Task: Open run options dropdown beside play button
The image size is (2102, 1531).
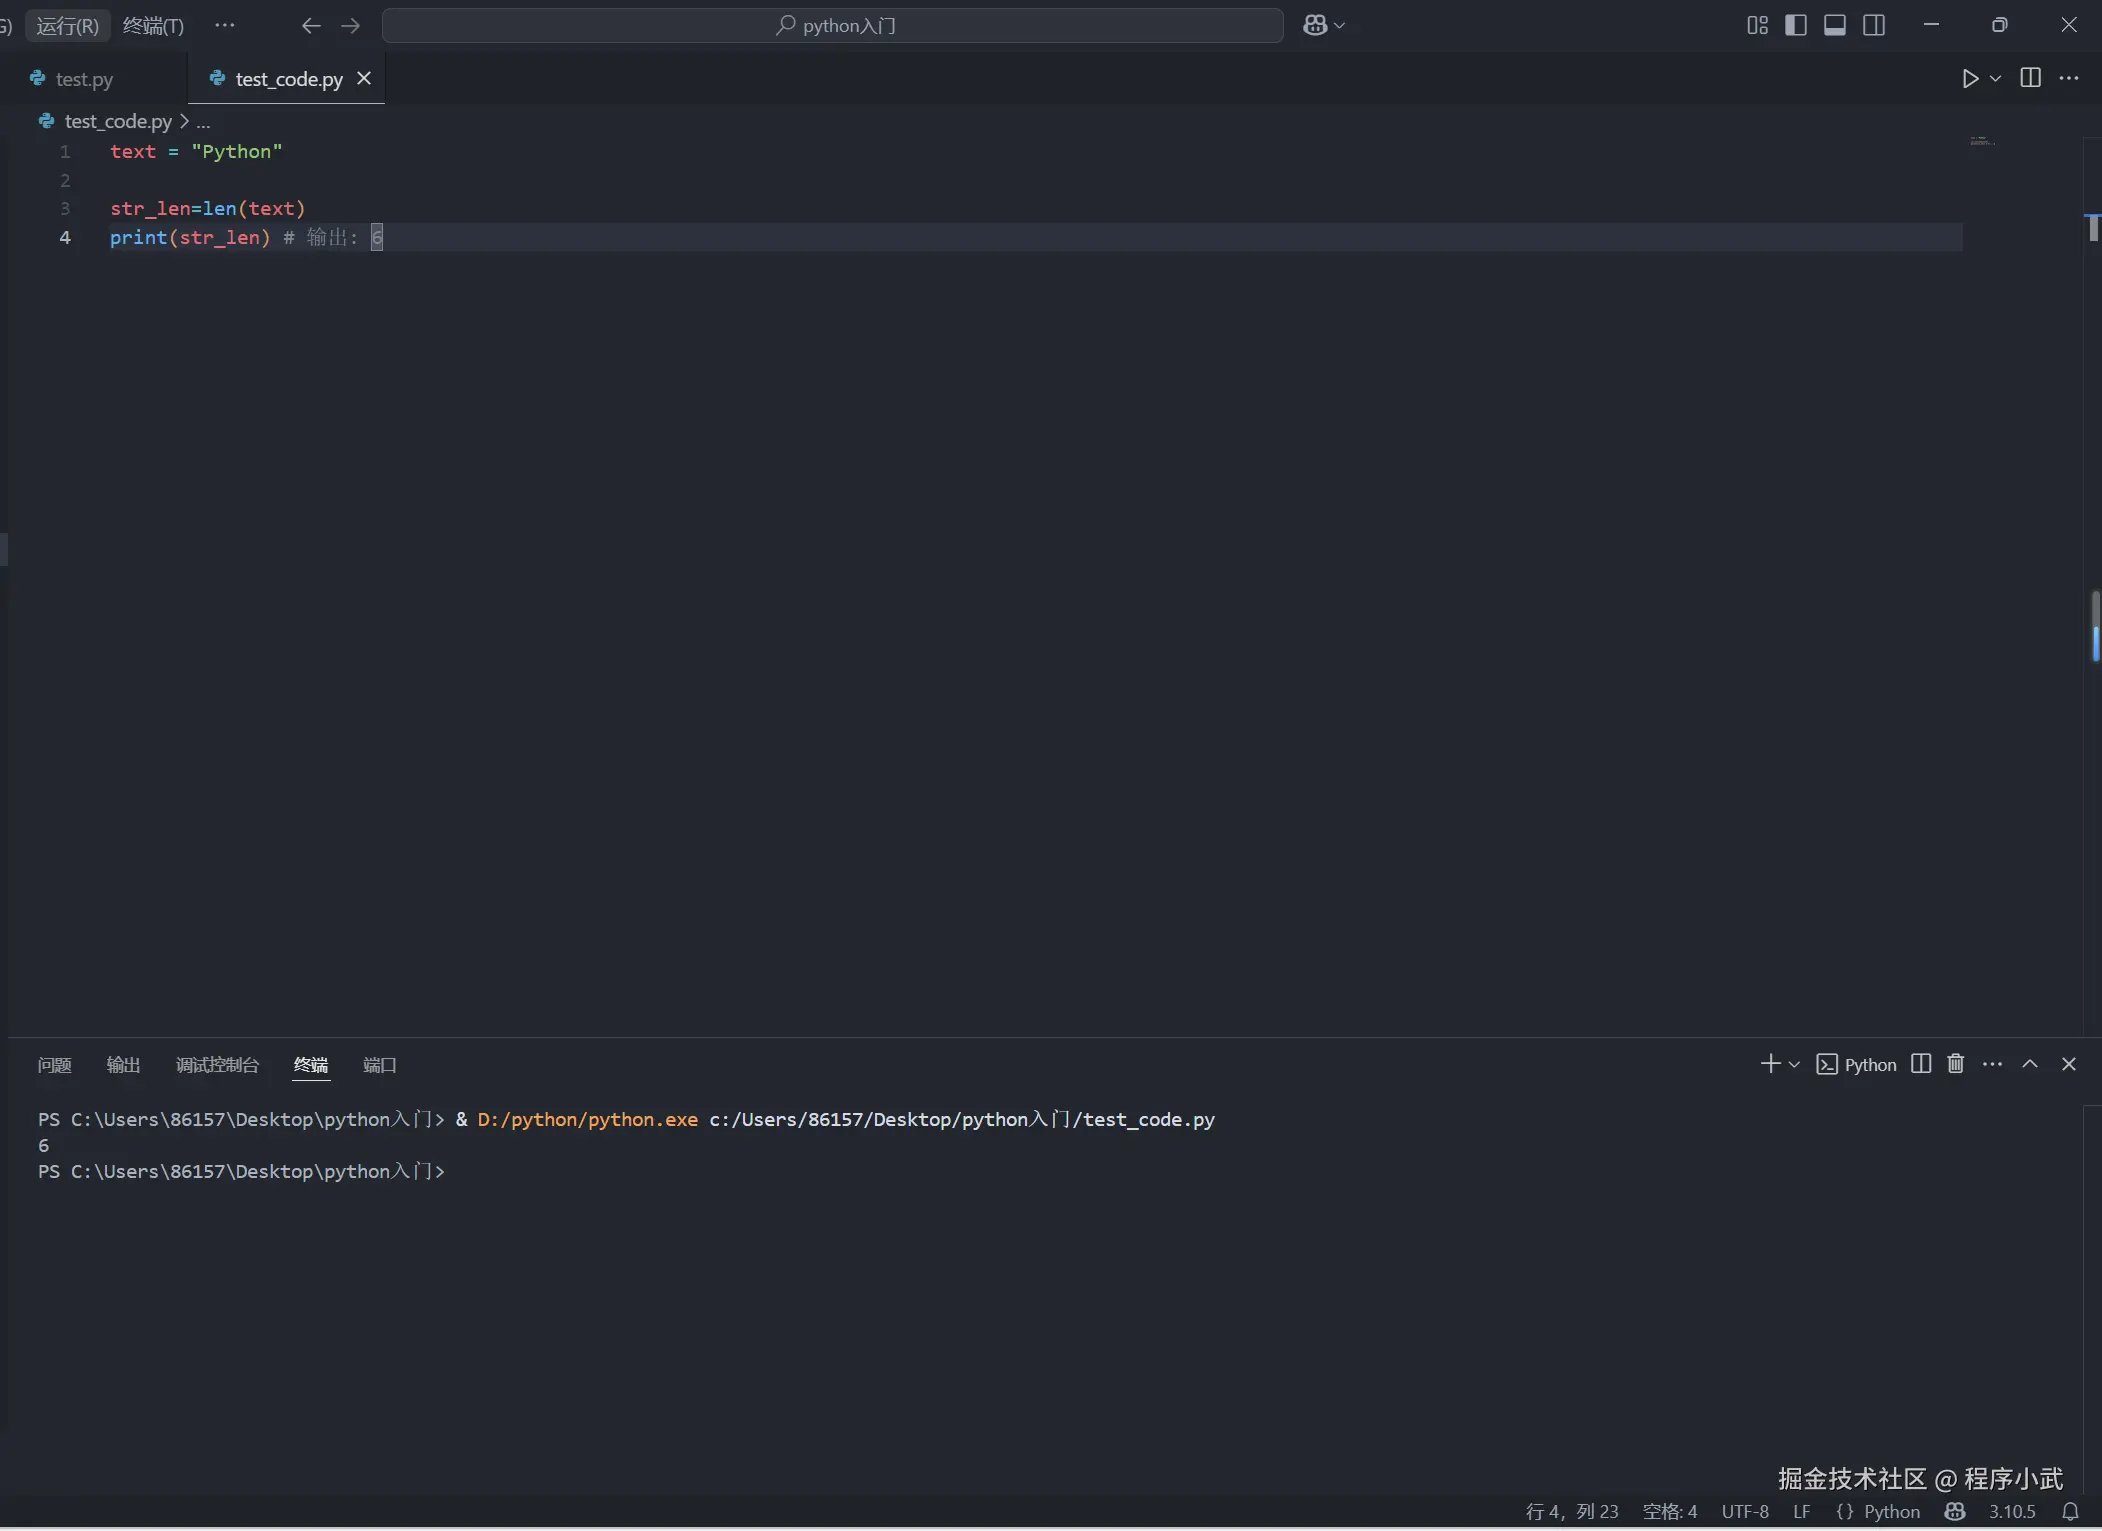Action: (x=1996, y=78)
